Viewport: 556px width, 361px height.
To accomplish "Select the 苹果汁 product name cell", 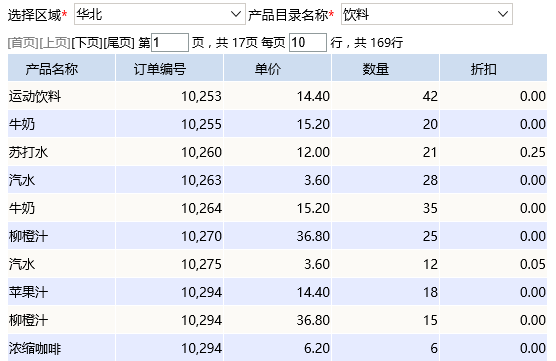I will tap(62, 292).
